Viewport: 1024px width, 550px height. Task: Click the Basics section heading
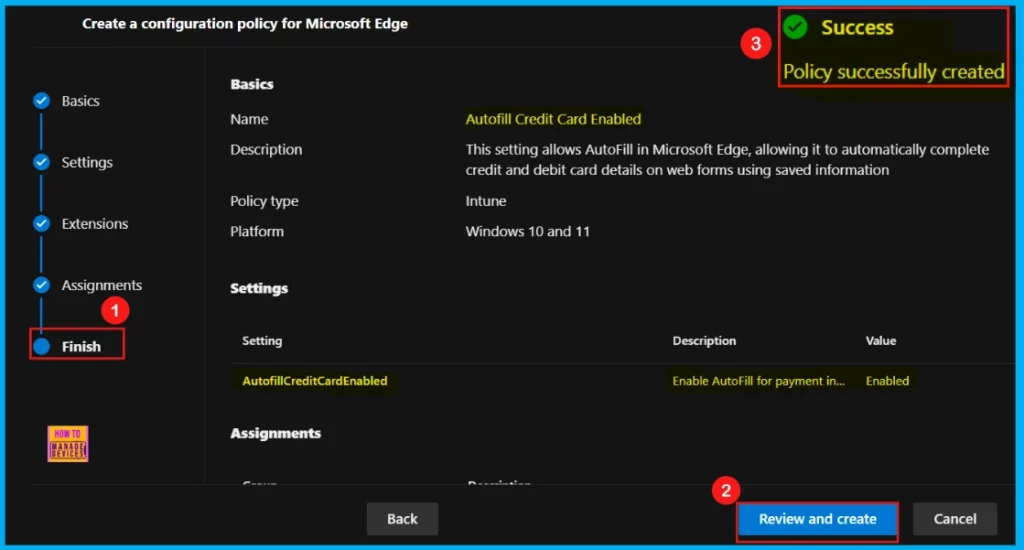click(251, 84)
